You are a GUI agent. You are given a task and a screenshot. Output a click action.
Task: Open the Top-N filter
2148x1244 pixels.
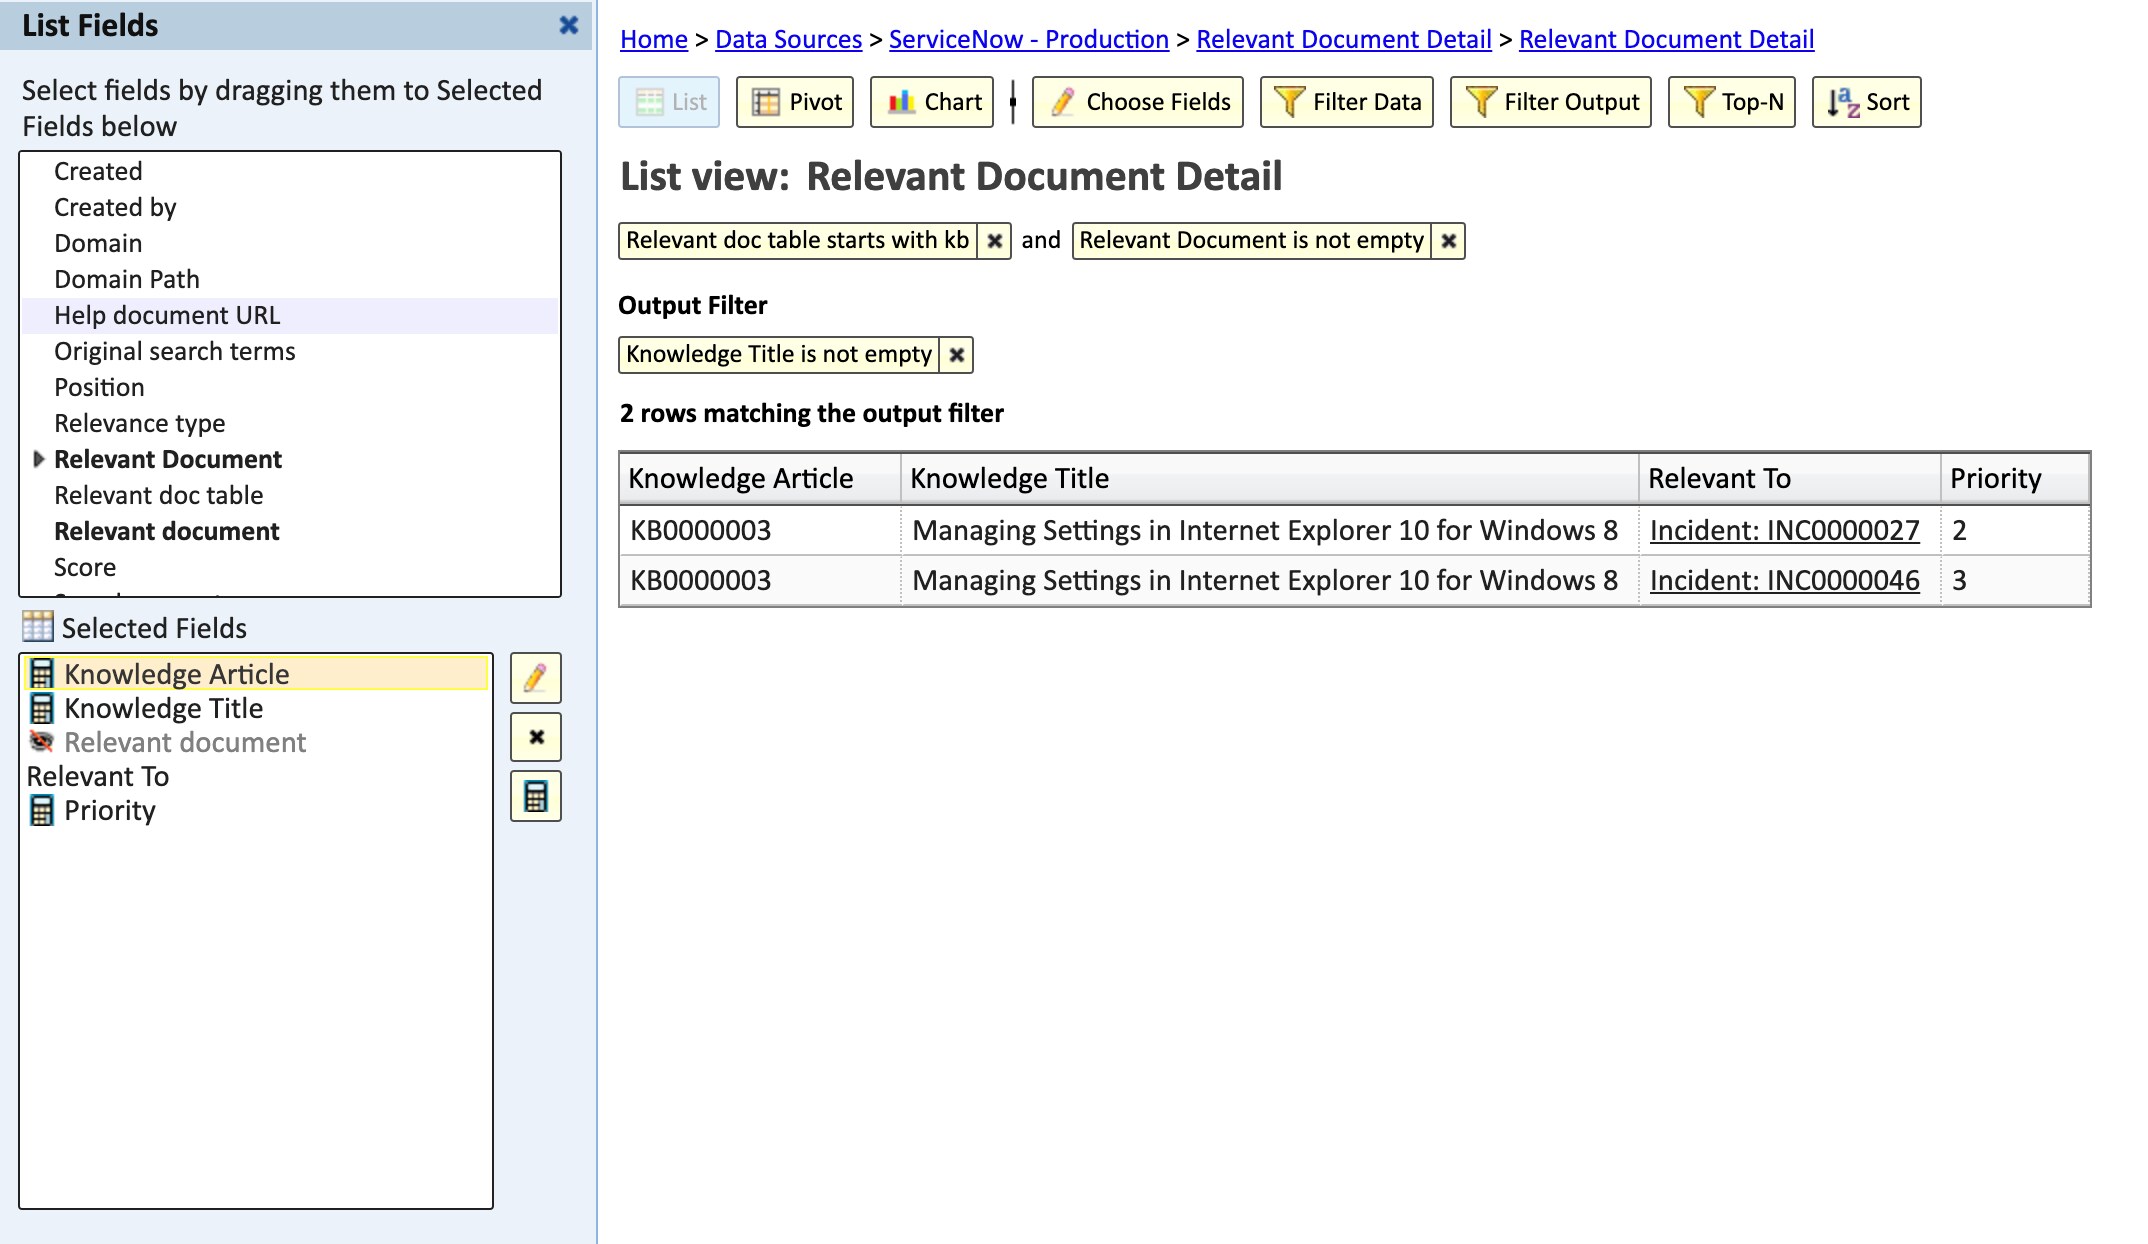click(x=1732, y=102)
